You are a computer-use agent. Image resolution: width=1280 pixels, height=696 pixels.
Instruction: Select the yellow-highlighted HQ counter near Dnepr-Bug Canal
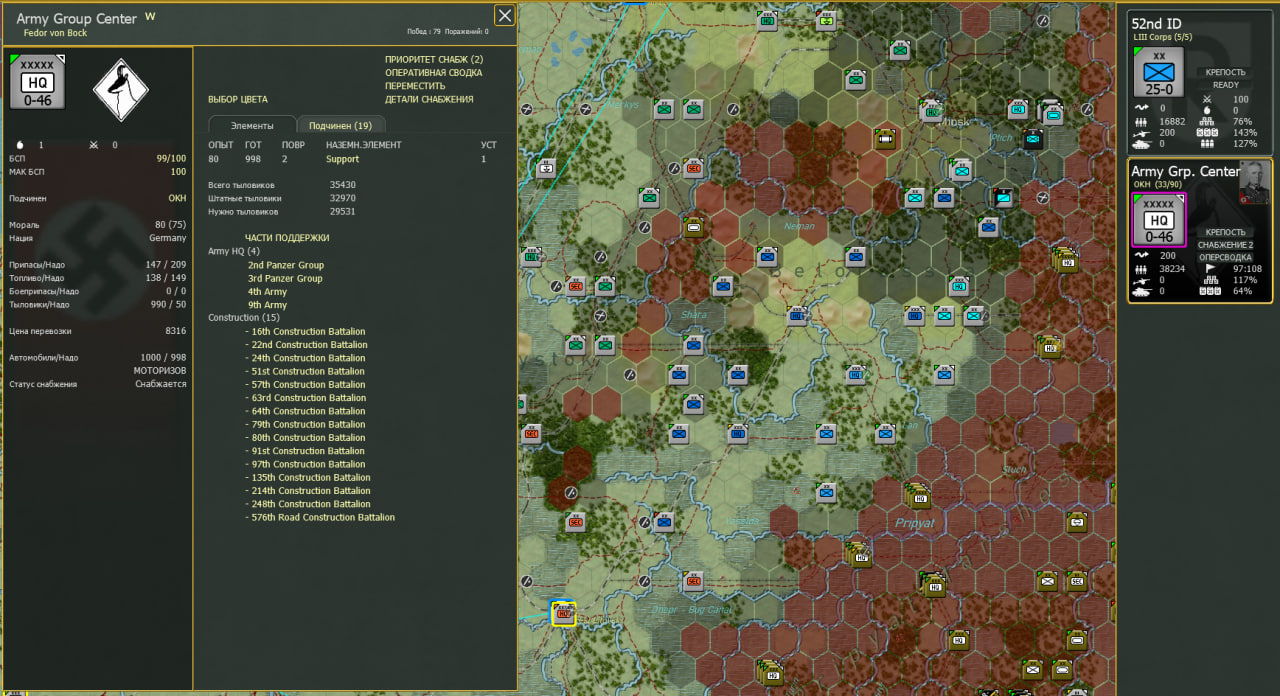pos(563,613)
